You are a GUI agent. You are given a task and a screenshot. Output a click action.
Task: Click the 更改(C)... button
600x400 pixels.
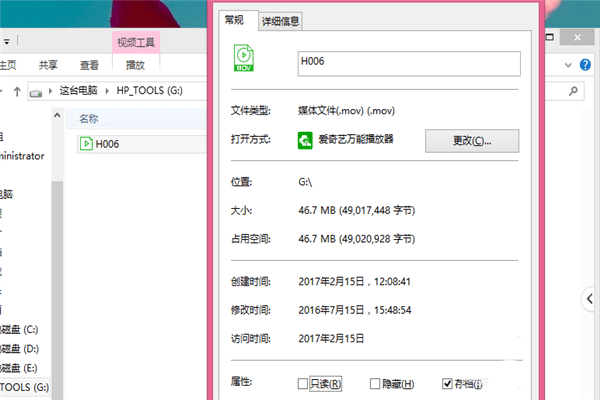472,140
